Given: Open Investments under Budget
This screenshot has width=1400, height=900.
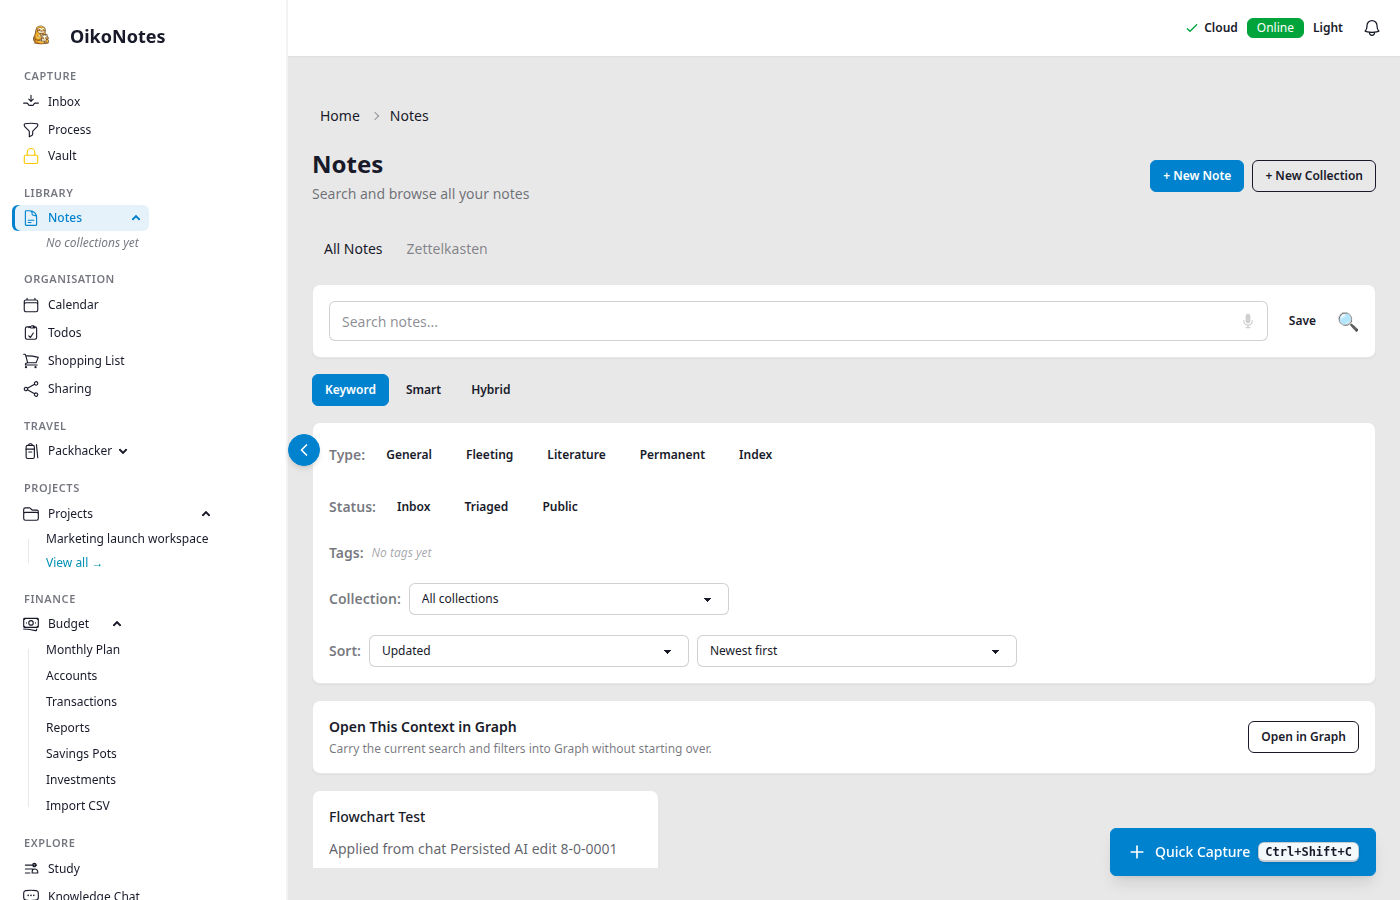Looking at the screenshot, I should click(x=81, y=780).
